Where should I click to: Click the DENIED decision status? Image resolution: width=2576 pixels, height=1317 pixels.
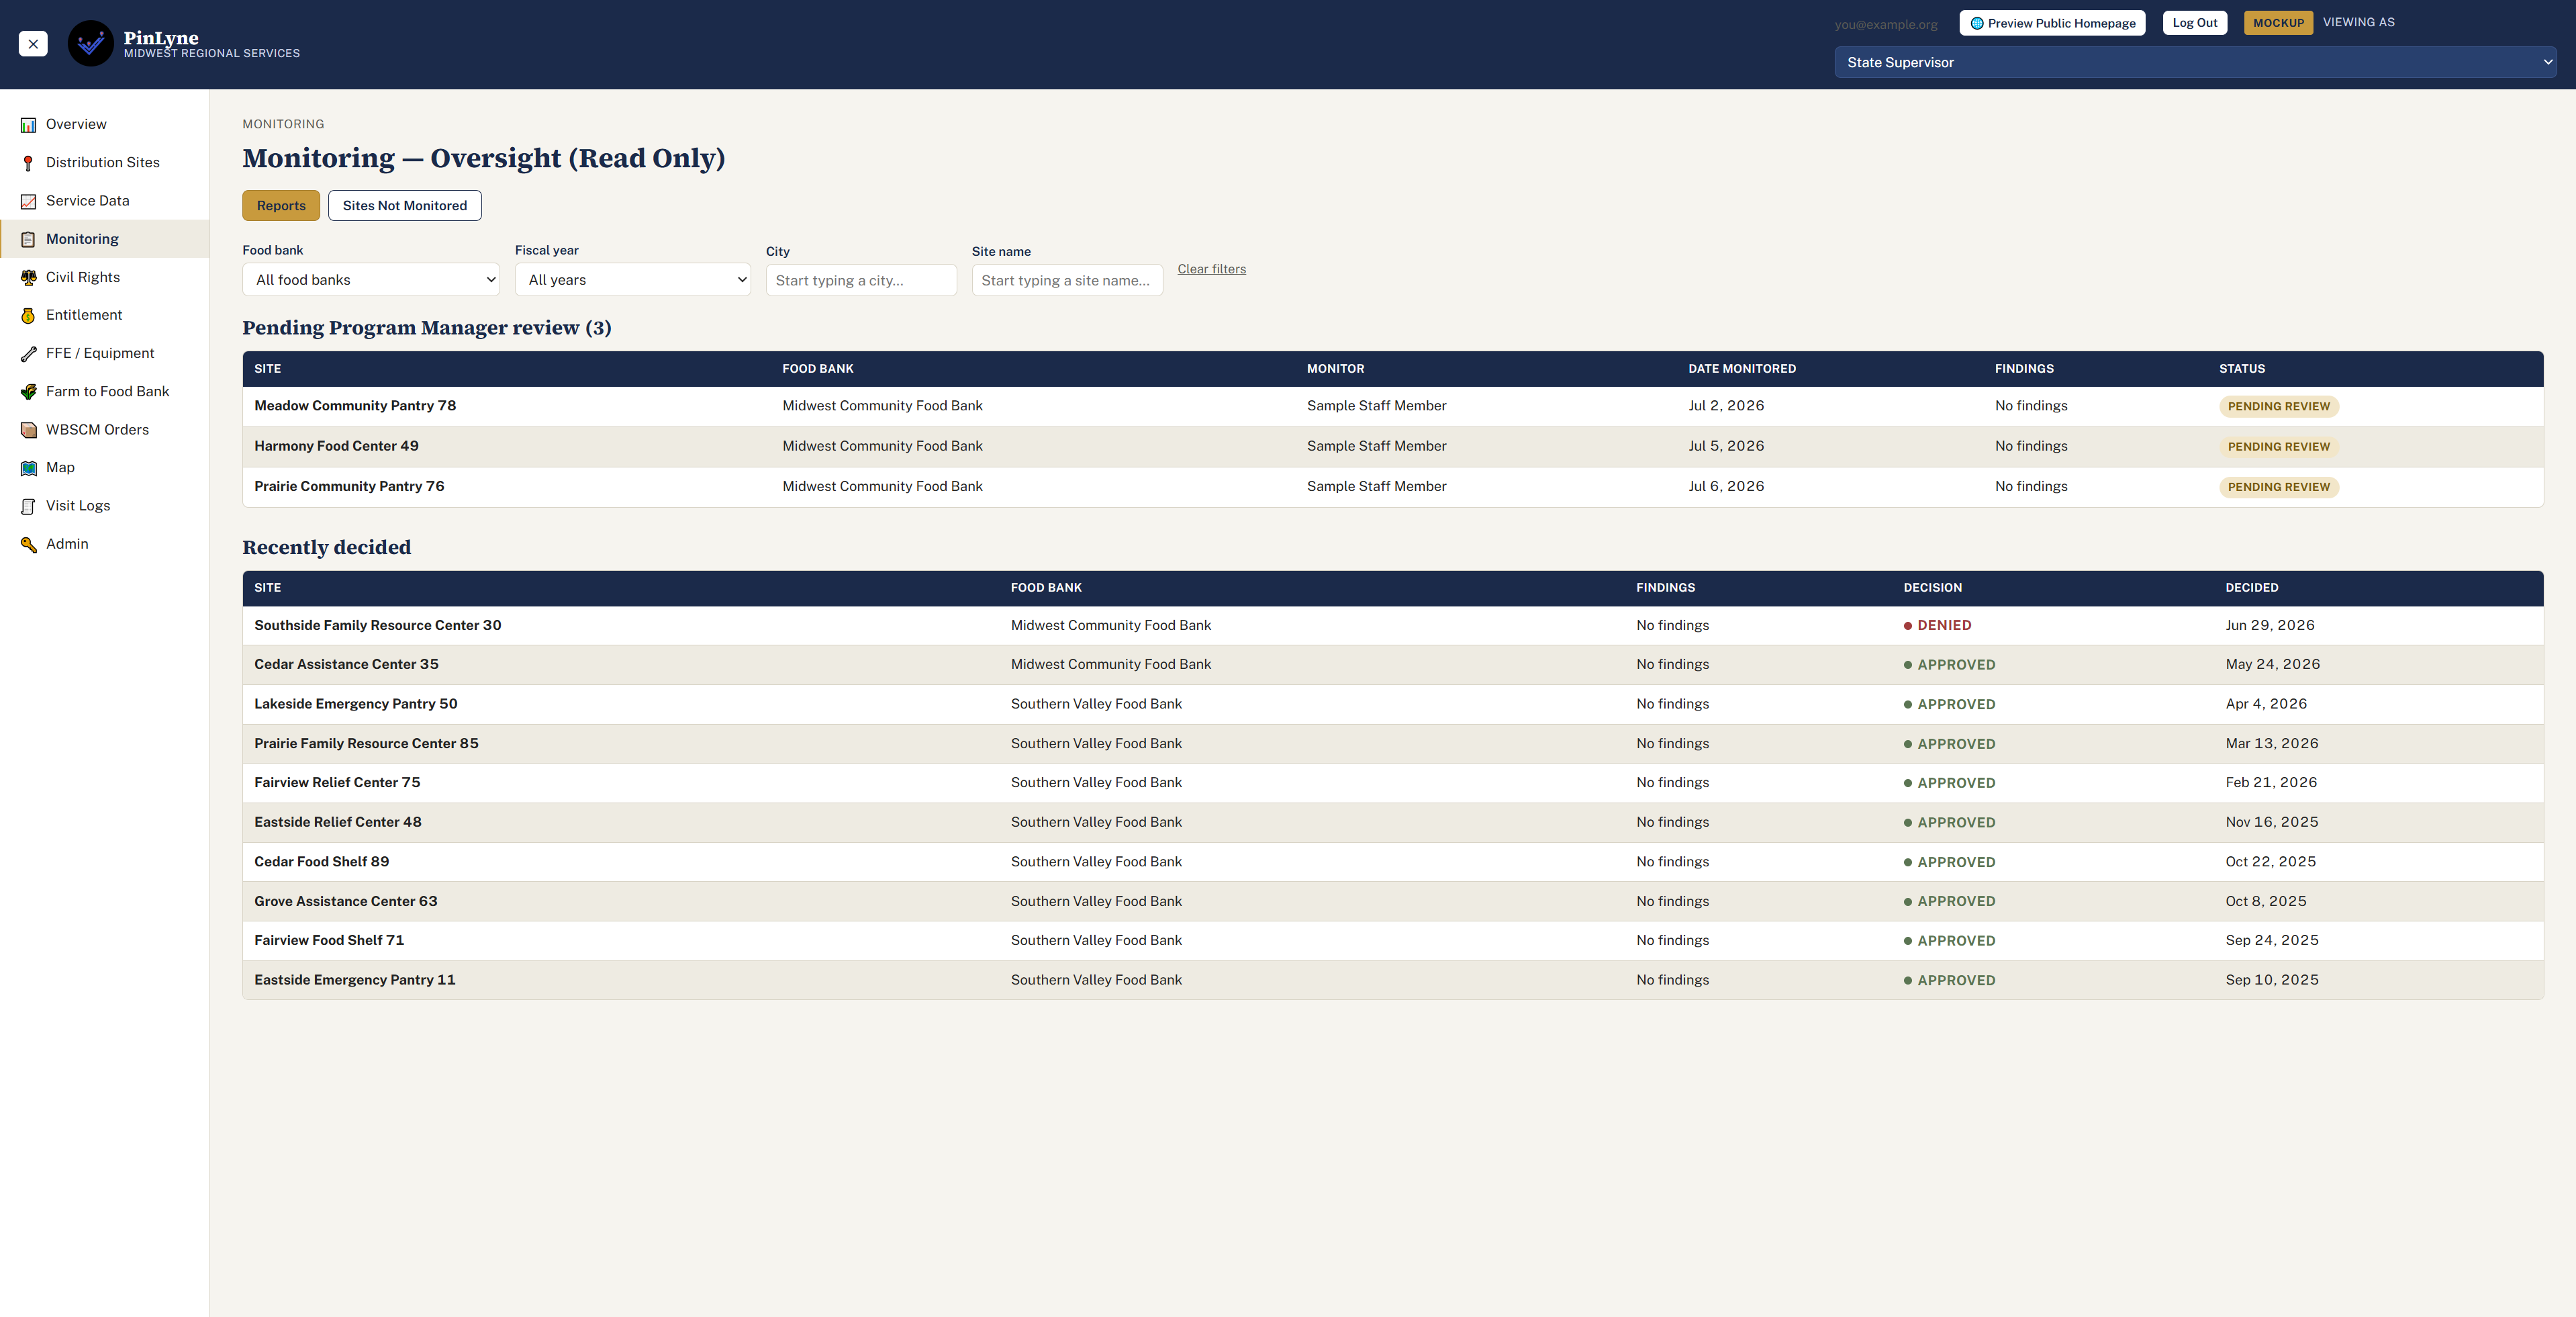tap(1937, 626)
